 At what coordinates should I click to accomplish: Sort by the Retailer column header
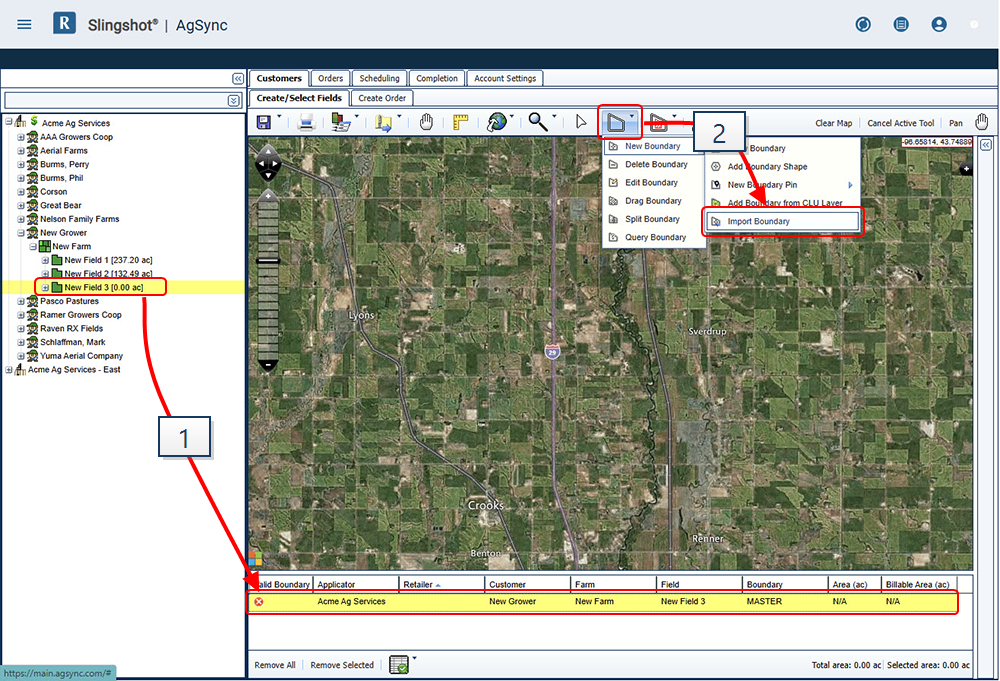click(442, 584)
